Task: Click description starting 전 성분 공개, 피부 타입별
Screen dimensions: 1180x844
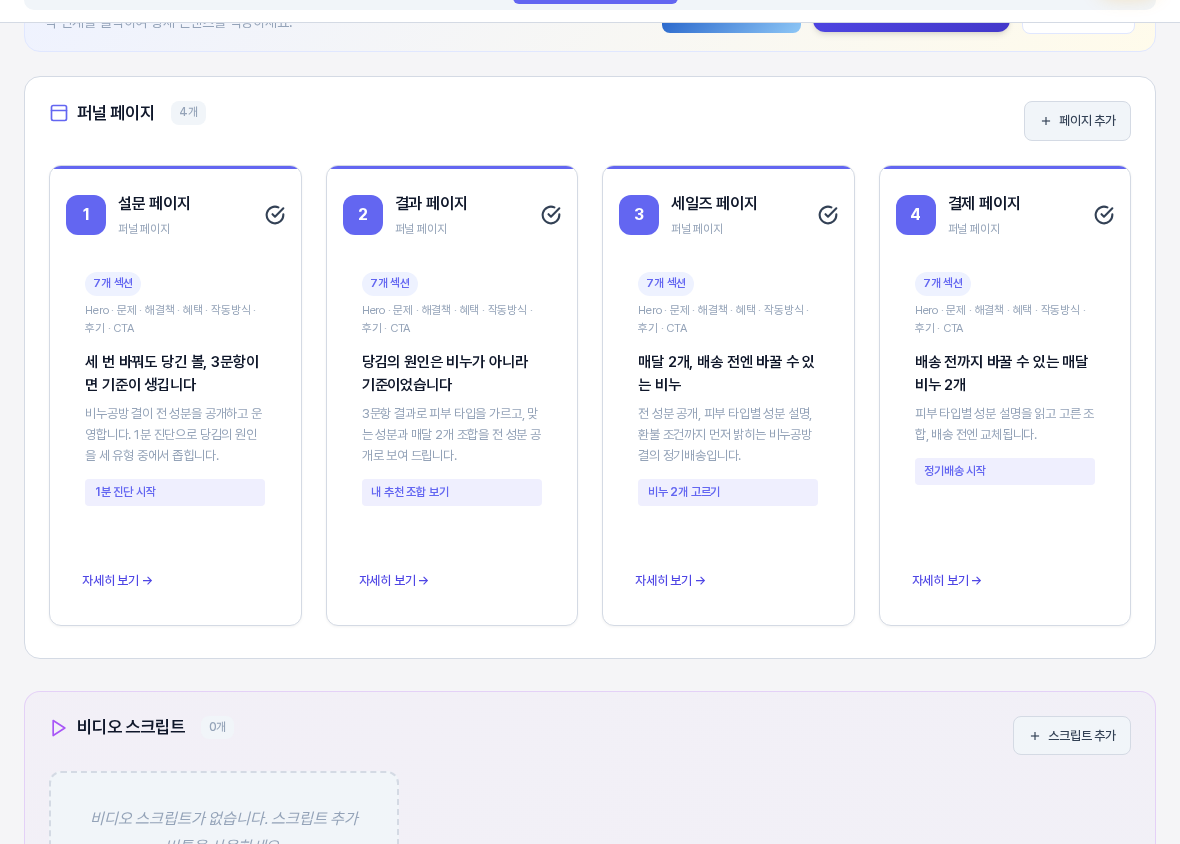Action: pos(725,435)
